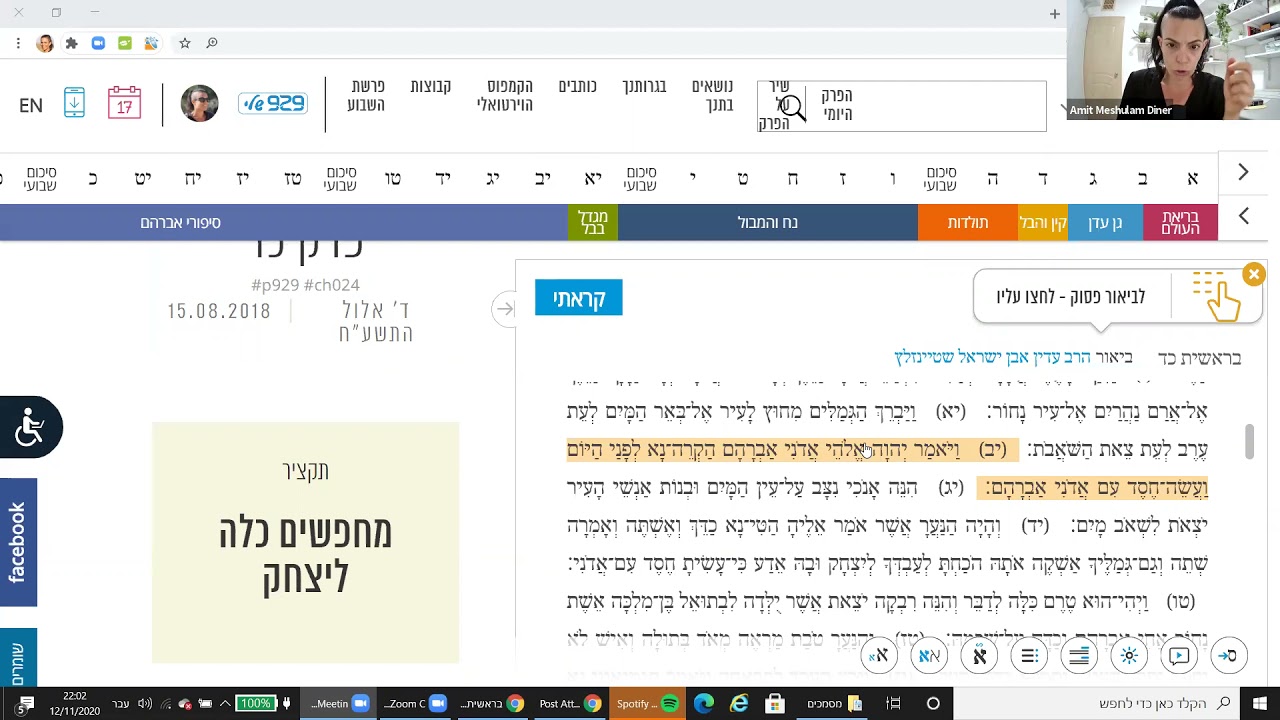Image resolution: width=1280 pixels, height=720 pixels.
Task: Click the תקציר summary card
Action: pyautogui.click(x=306, y=542)
